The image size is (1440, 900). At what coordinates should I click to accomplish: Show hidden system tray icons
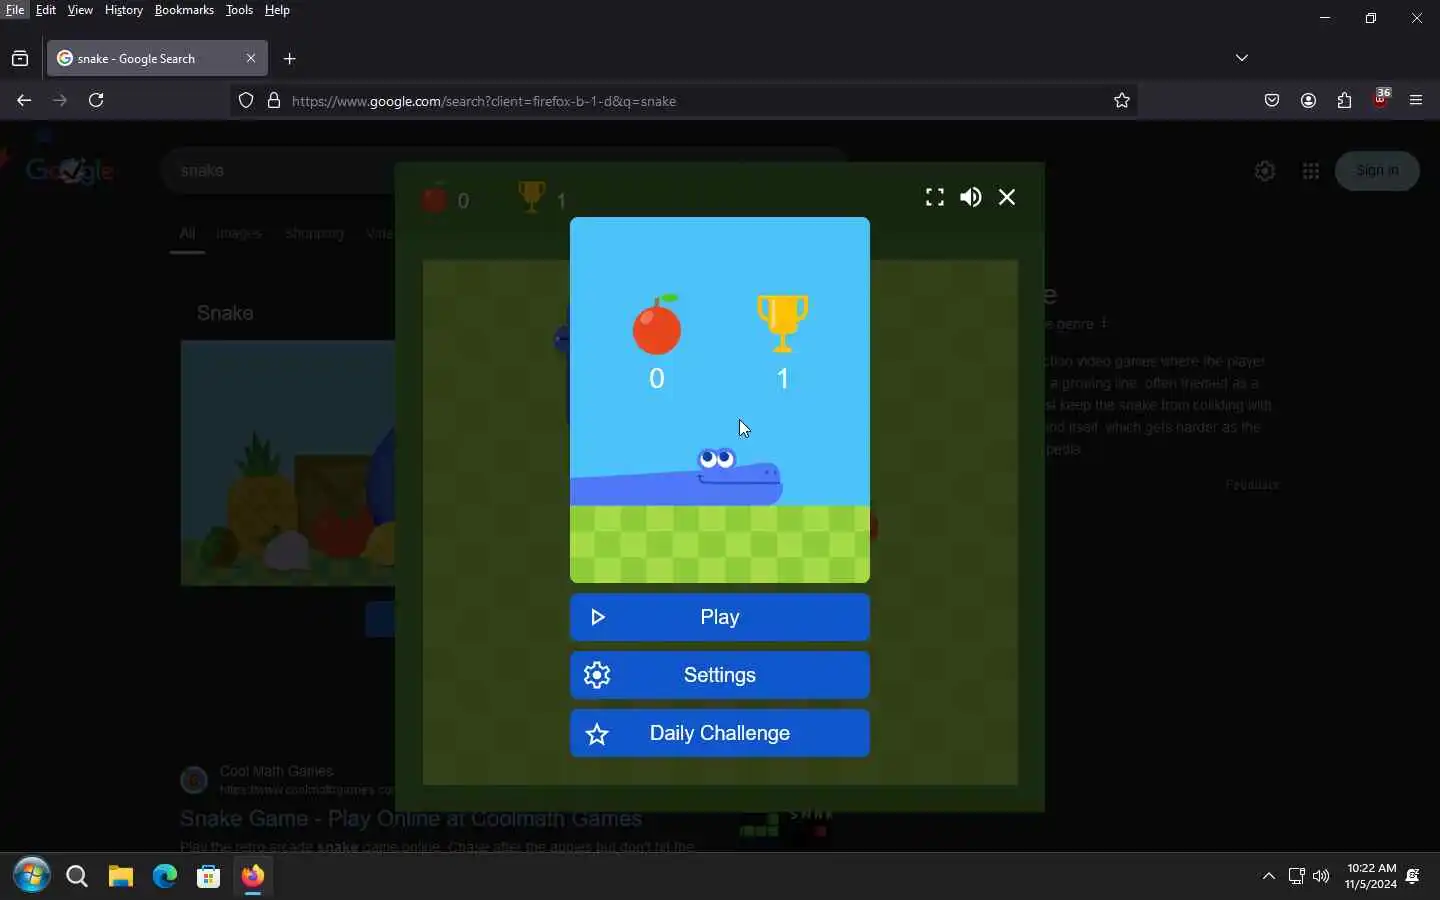pyautogui.click(x=1269, y=876)
